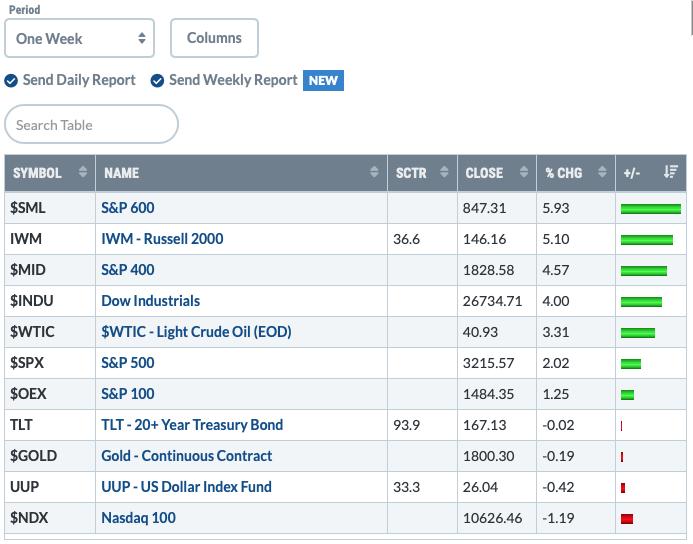
Task: Sort by the % CHG column arrows
Action: point(602,172)
